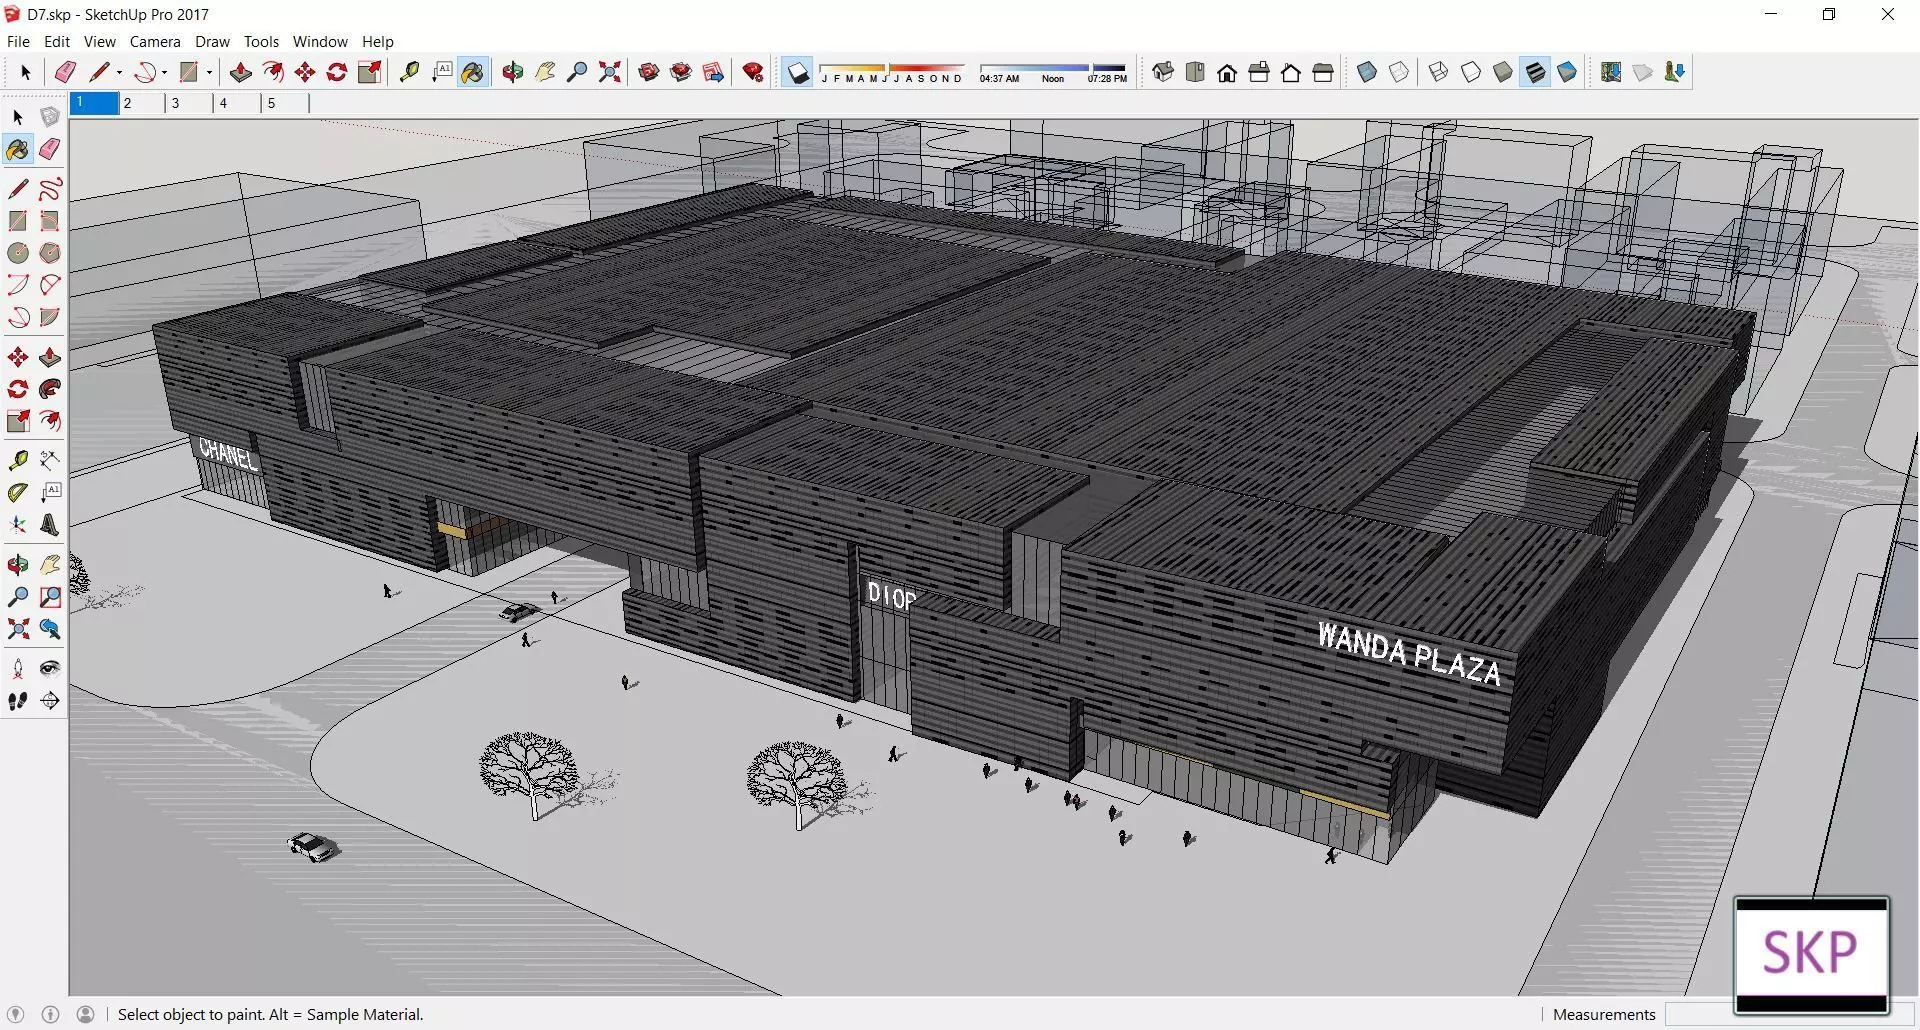Viewport: 1920px width, 1030px height.
Task: Click the user sign-in status bar icon
Action: (x=86, y=1014)
